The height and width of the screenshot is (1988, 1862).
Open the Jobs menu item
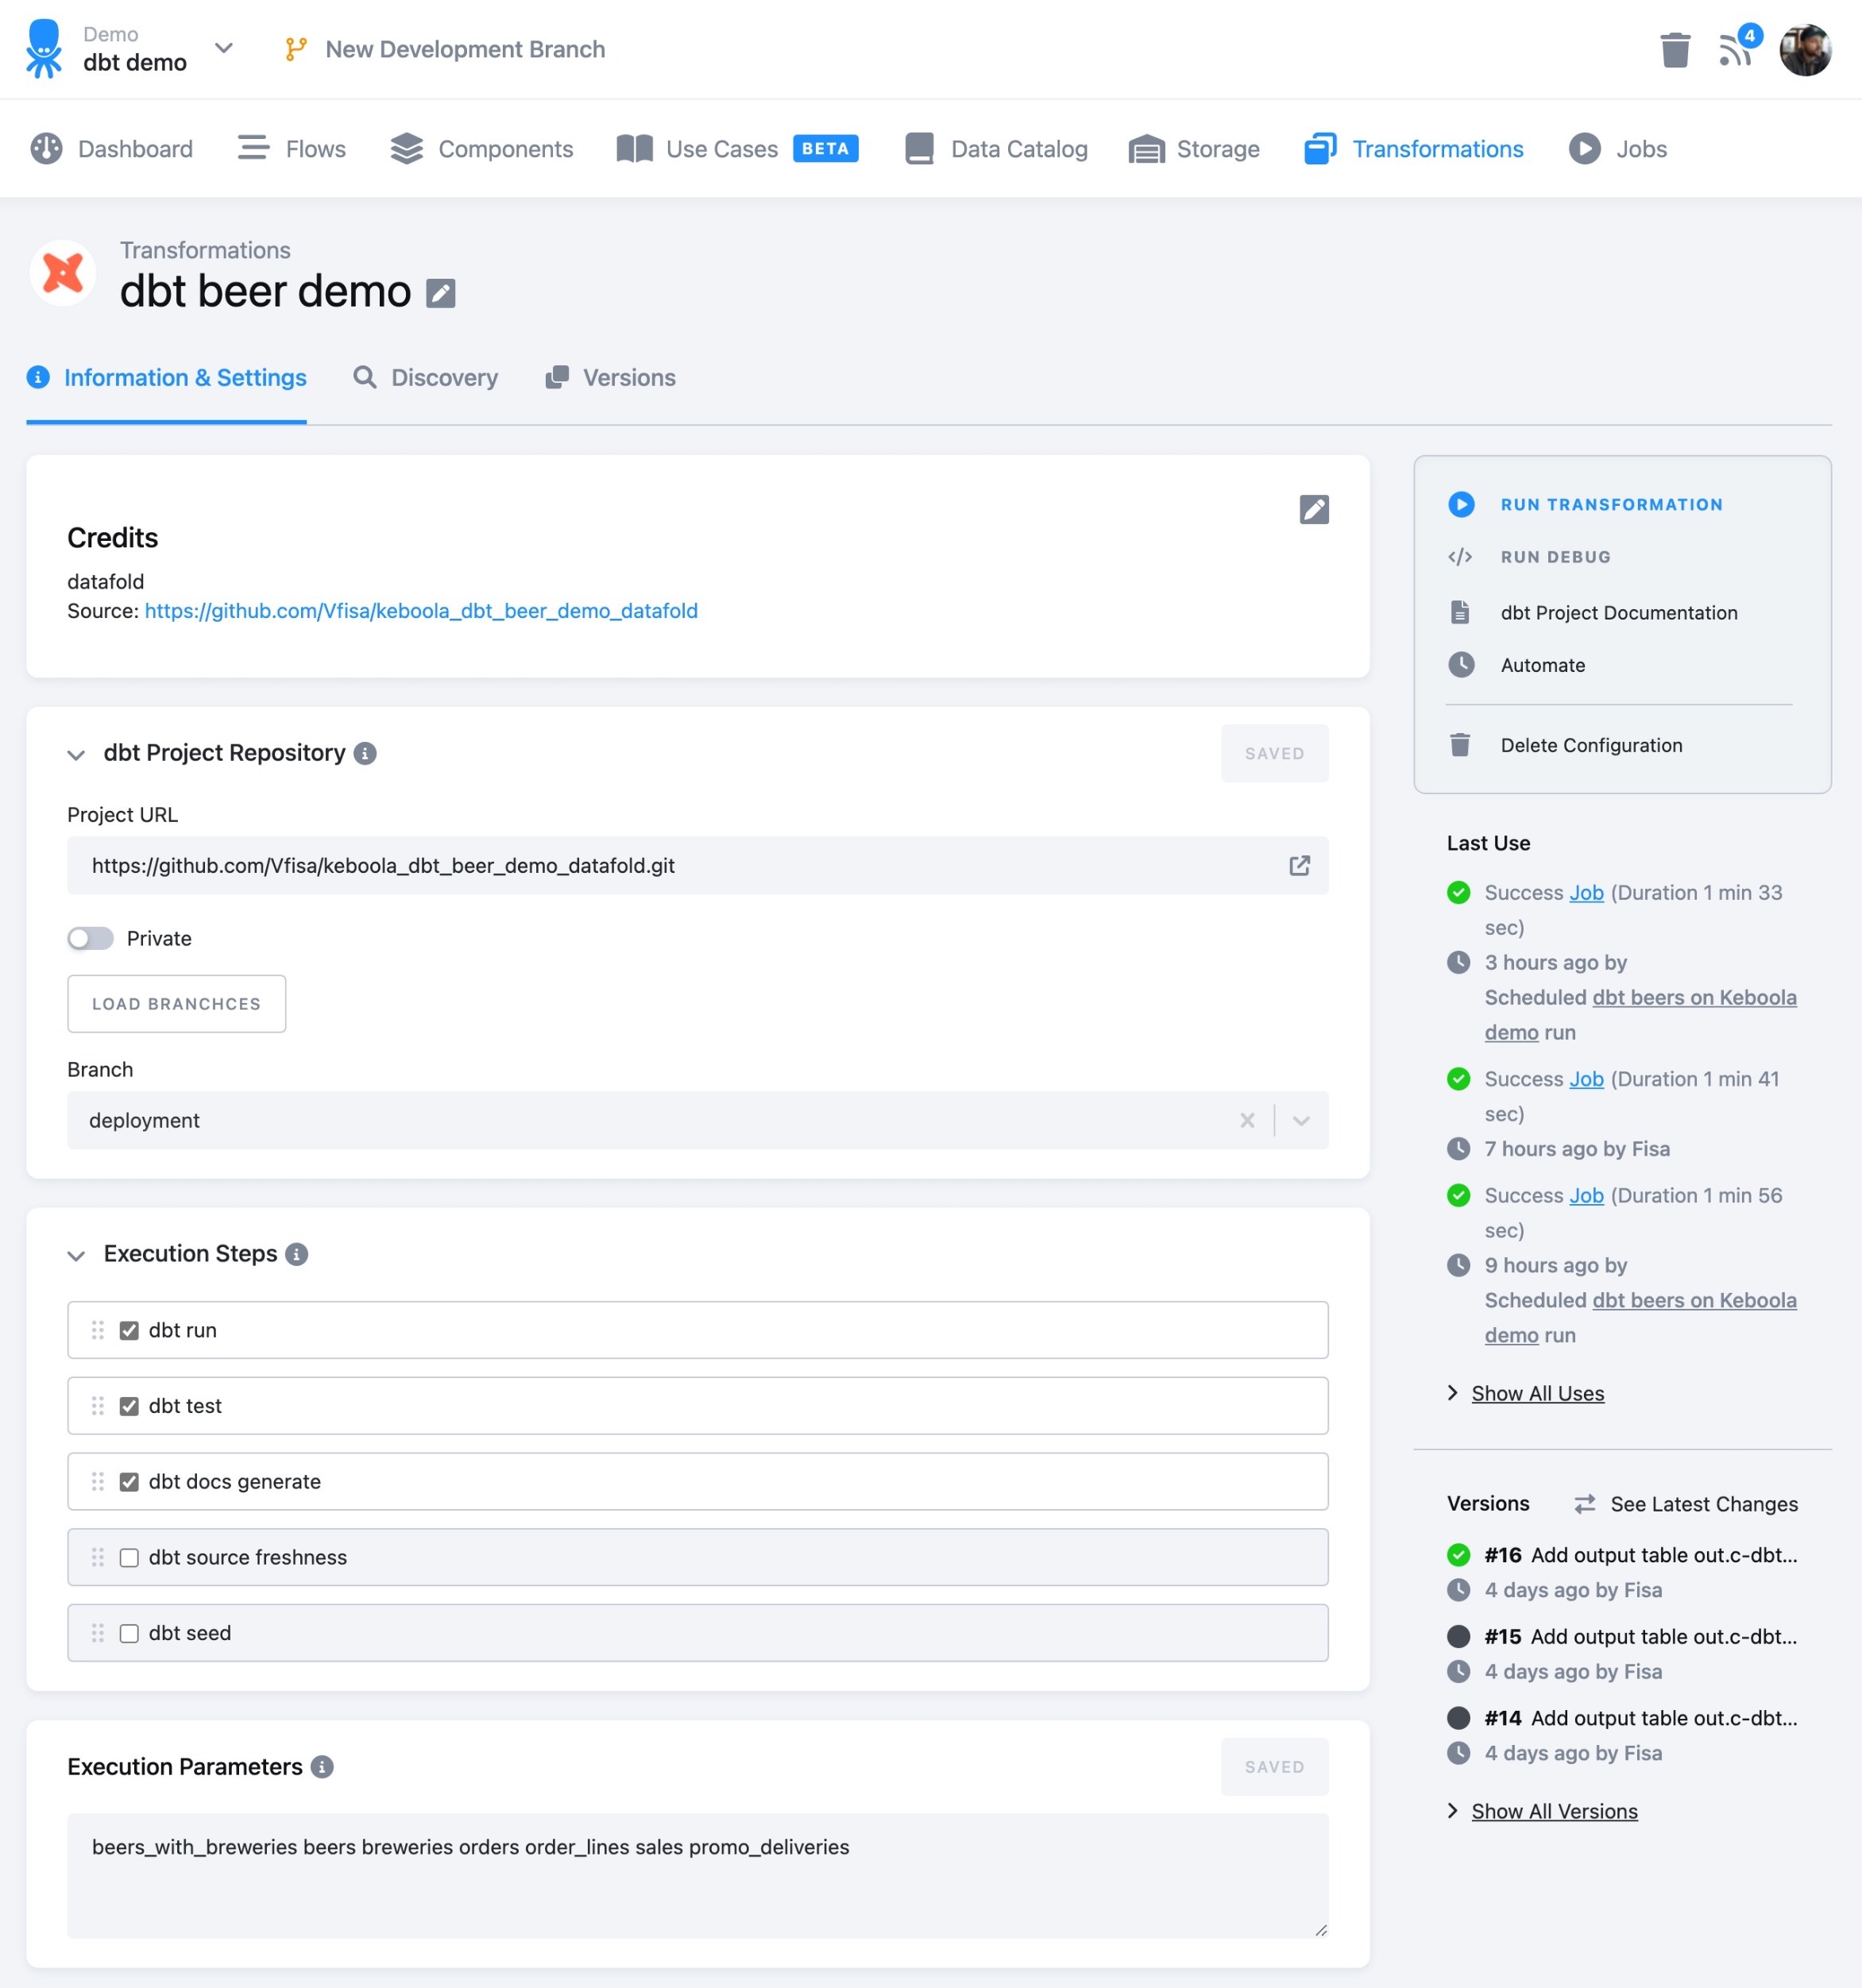[x=1617, y=149]
